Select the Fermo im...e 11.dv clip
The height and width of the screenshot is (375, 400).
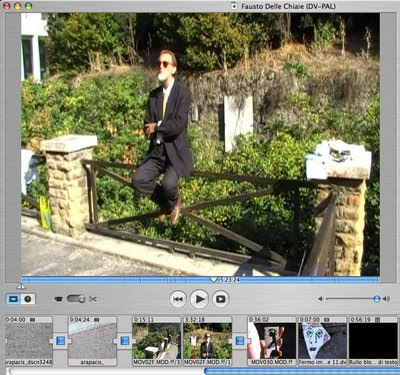(322, 341)
